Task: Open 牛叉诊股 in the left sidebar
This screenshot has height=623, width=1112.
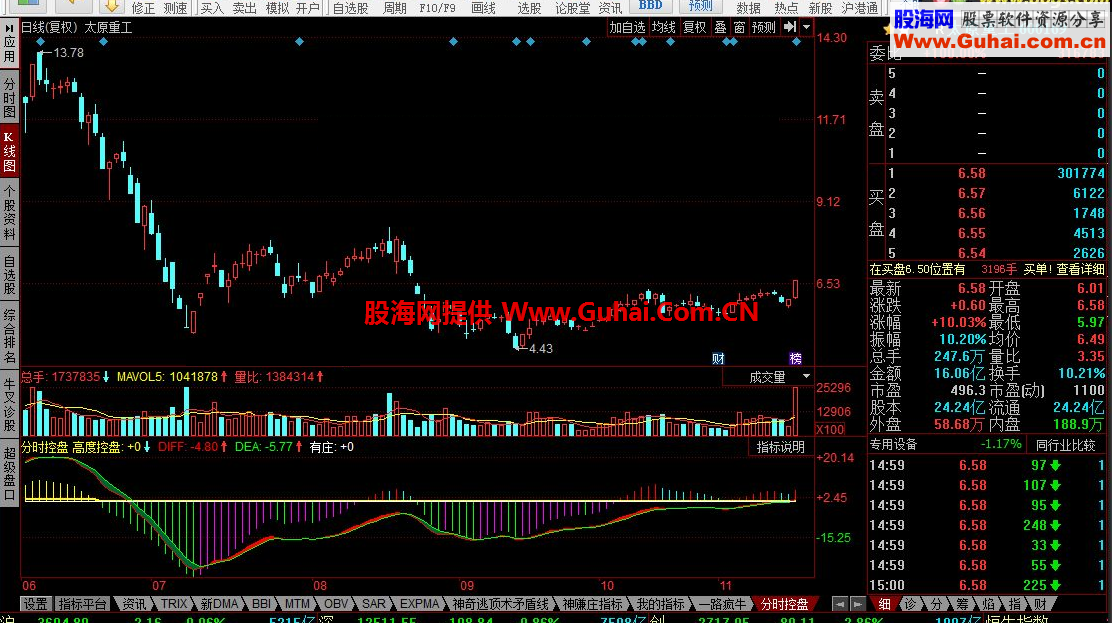Action: click(x=9, y=404)
